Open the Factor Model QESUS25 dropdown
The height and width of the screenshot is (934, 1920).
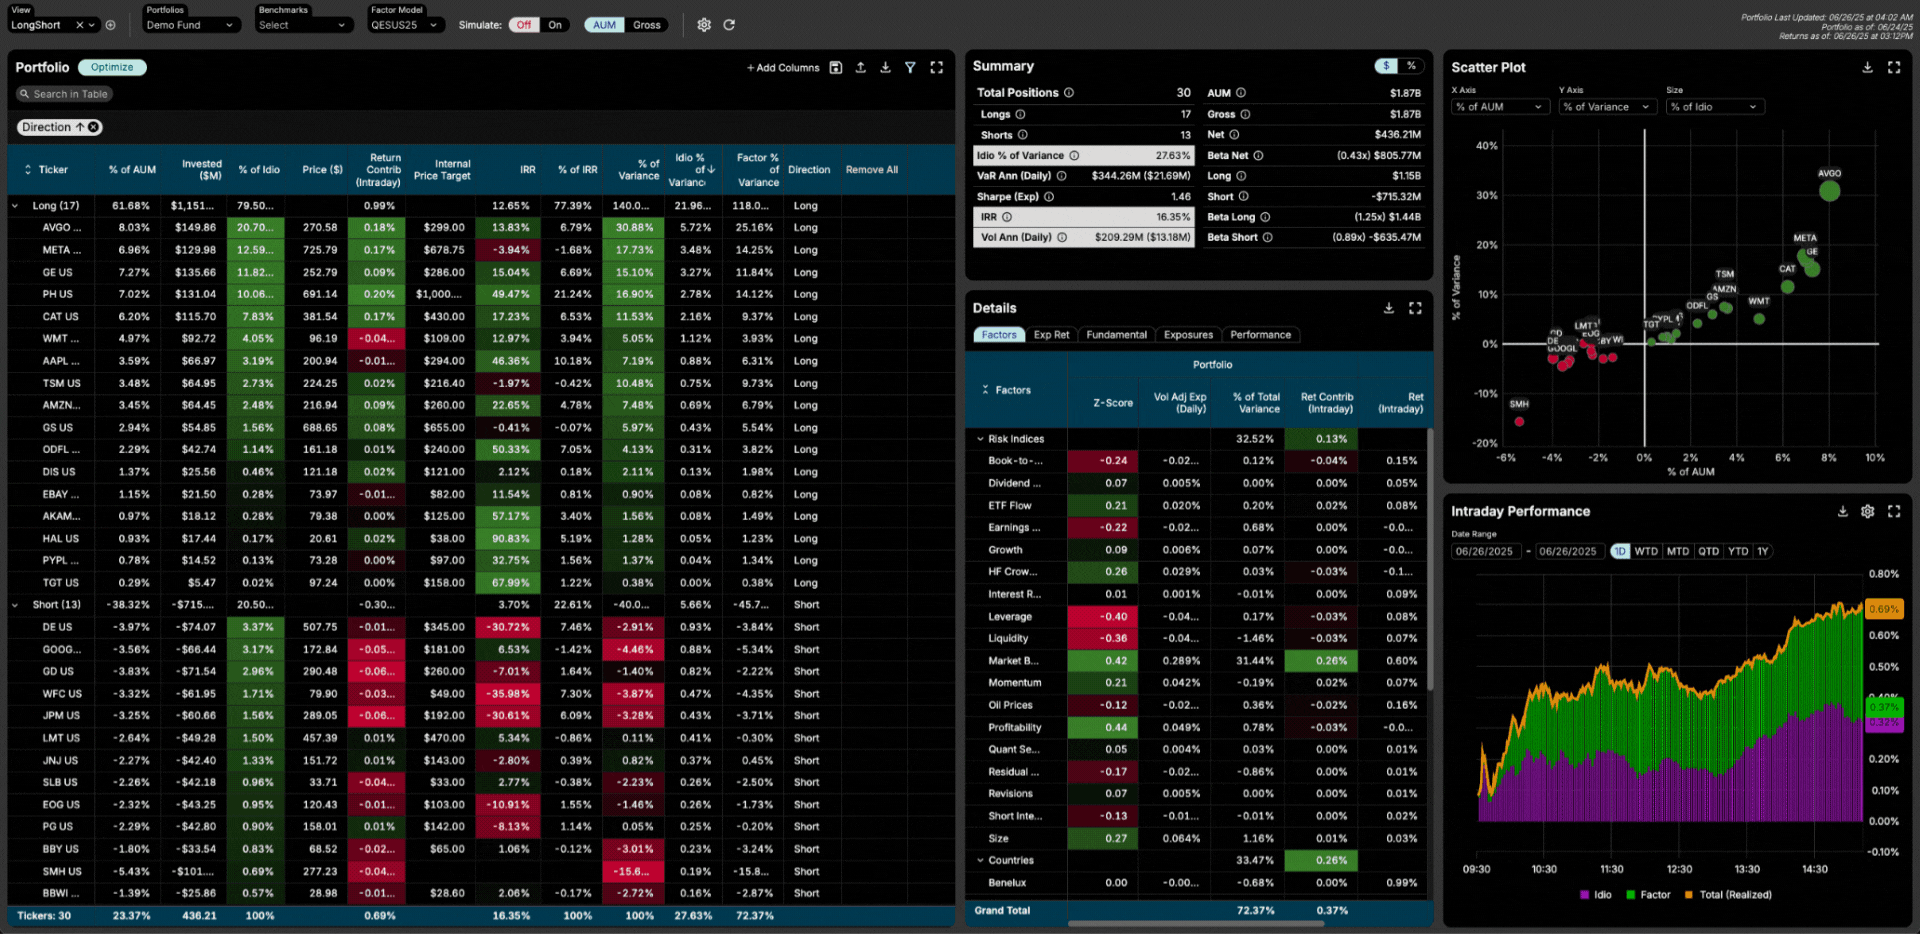point(404,25)
